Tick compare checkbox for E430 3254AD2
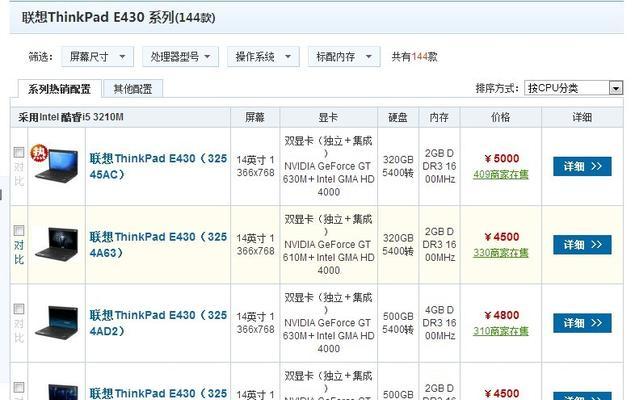 pos(19,309)
